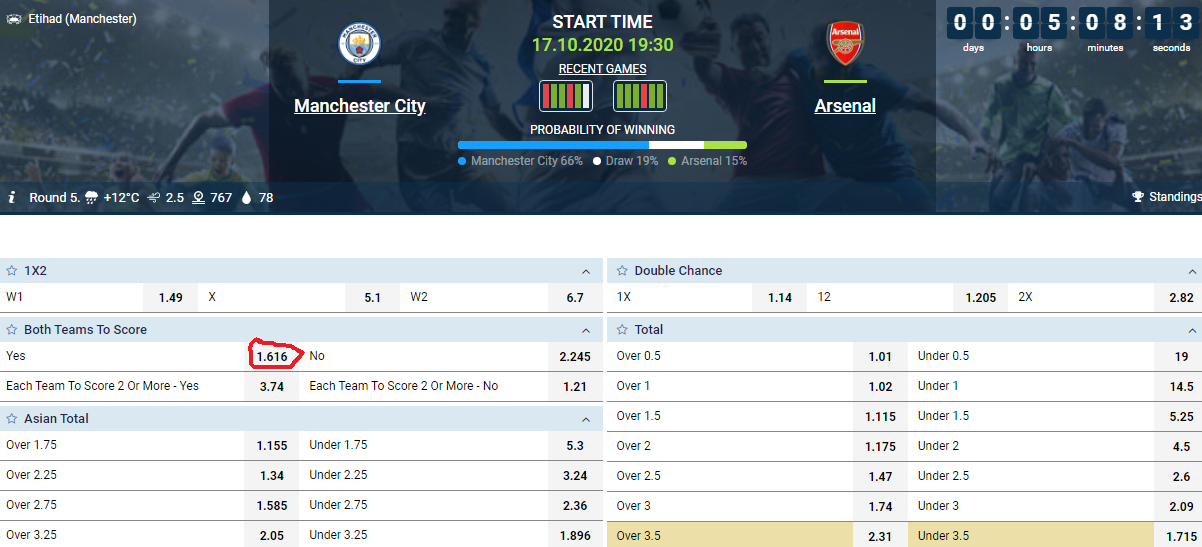1202x547 pixels.
Task: Favorite the 1X2 market with its star
Action: coord(12,271)
